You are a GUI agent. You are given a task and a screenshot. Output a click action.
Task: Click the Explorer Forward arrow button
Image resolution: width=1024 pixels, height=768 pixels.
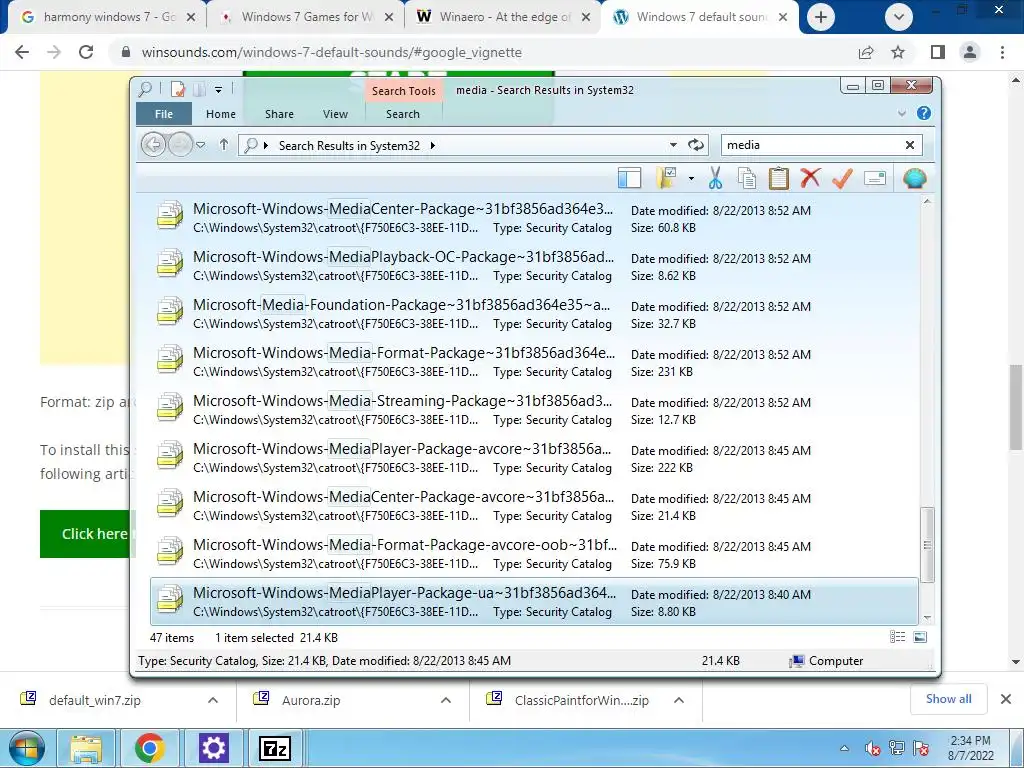pos(180,144)
